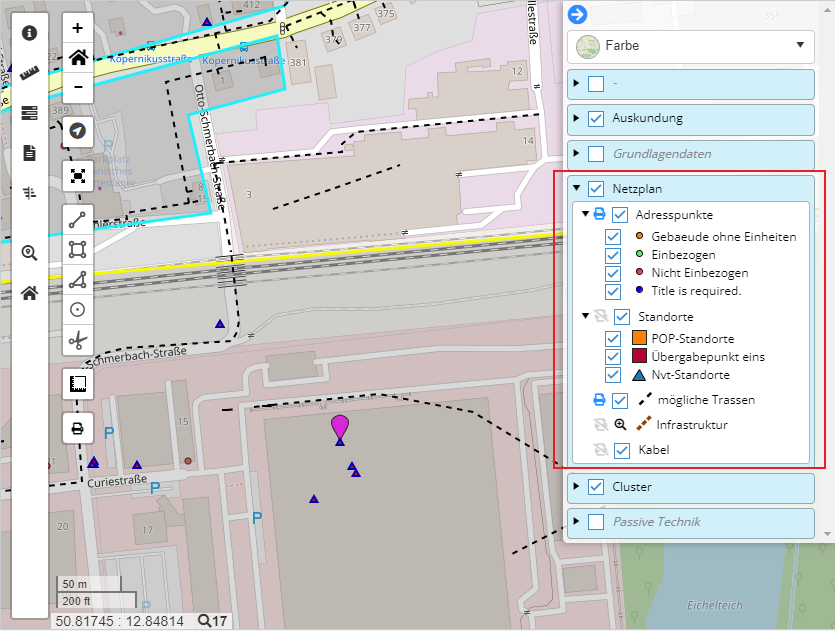Click the Title is required. label
Screen dimensions: 835x631
[x=696, y=291]
